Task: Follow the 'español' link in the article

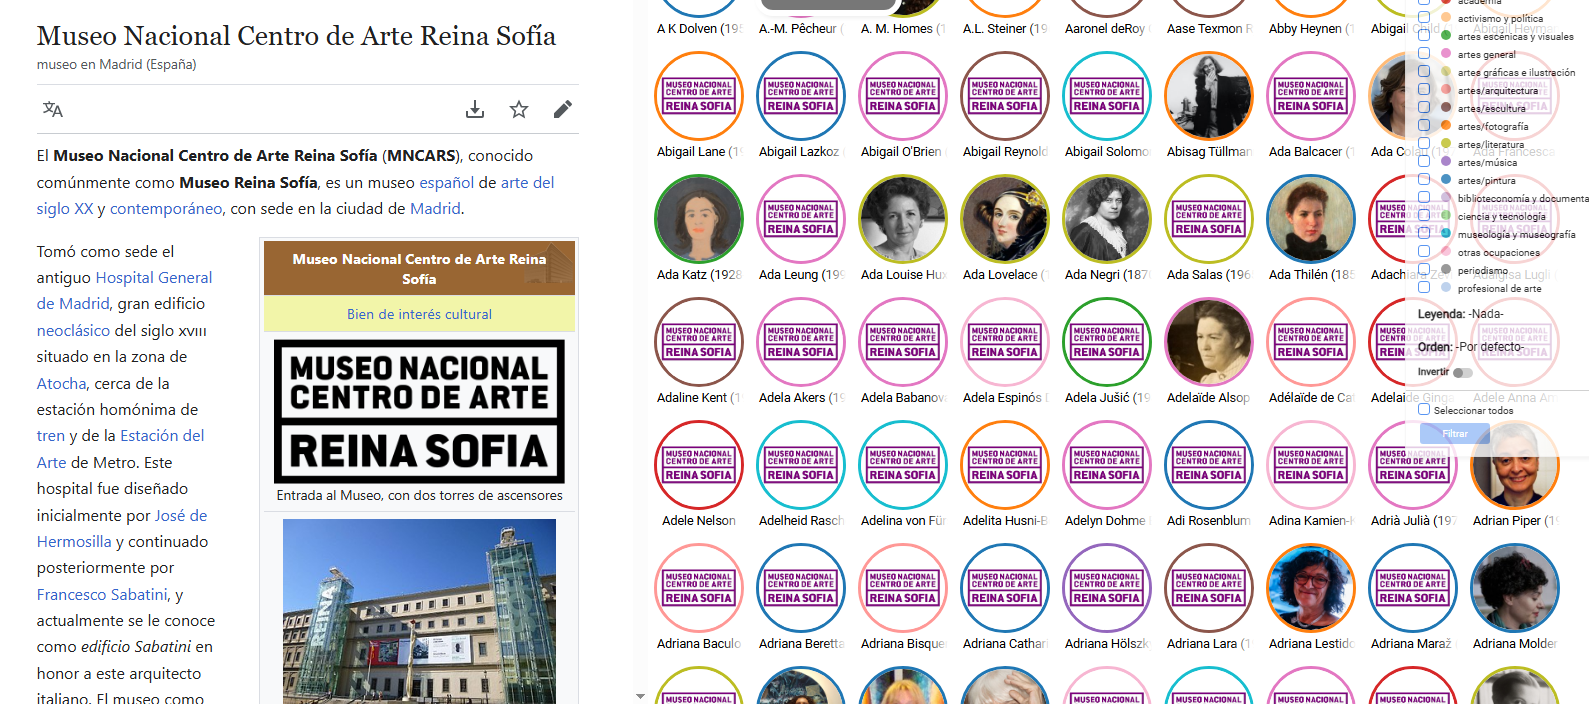Action: click(447, 182)
